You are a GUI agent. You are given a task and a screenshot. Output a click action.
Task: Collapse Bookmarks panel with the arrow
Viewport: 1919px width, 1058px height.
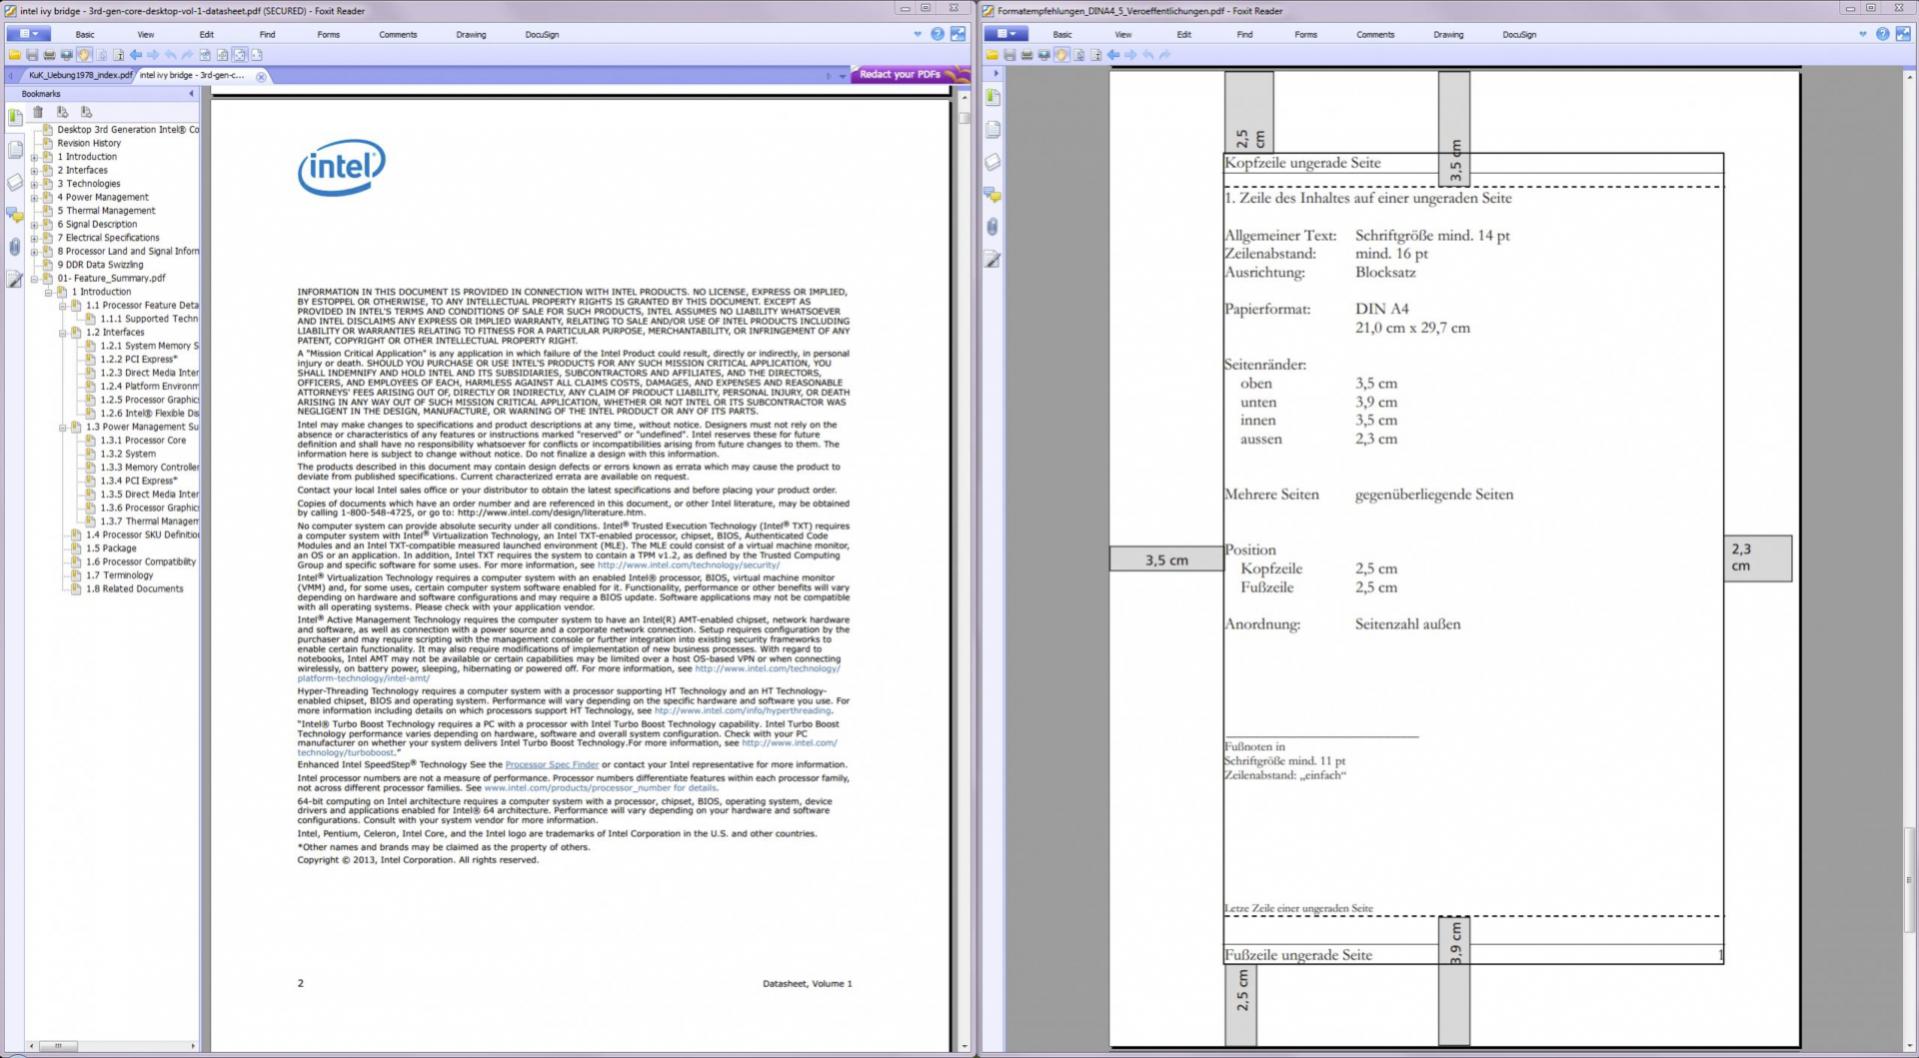[x=191, y=94]
